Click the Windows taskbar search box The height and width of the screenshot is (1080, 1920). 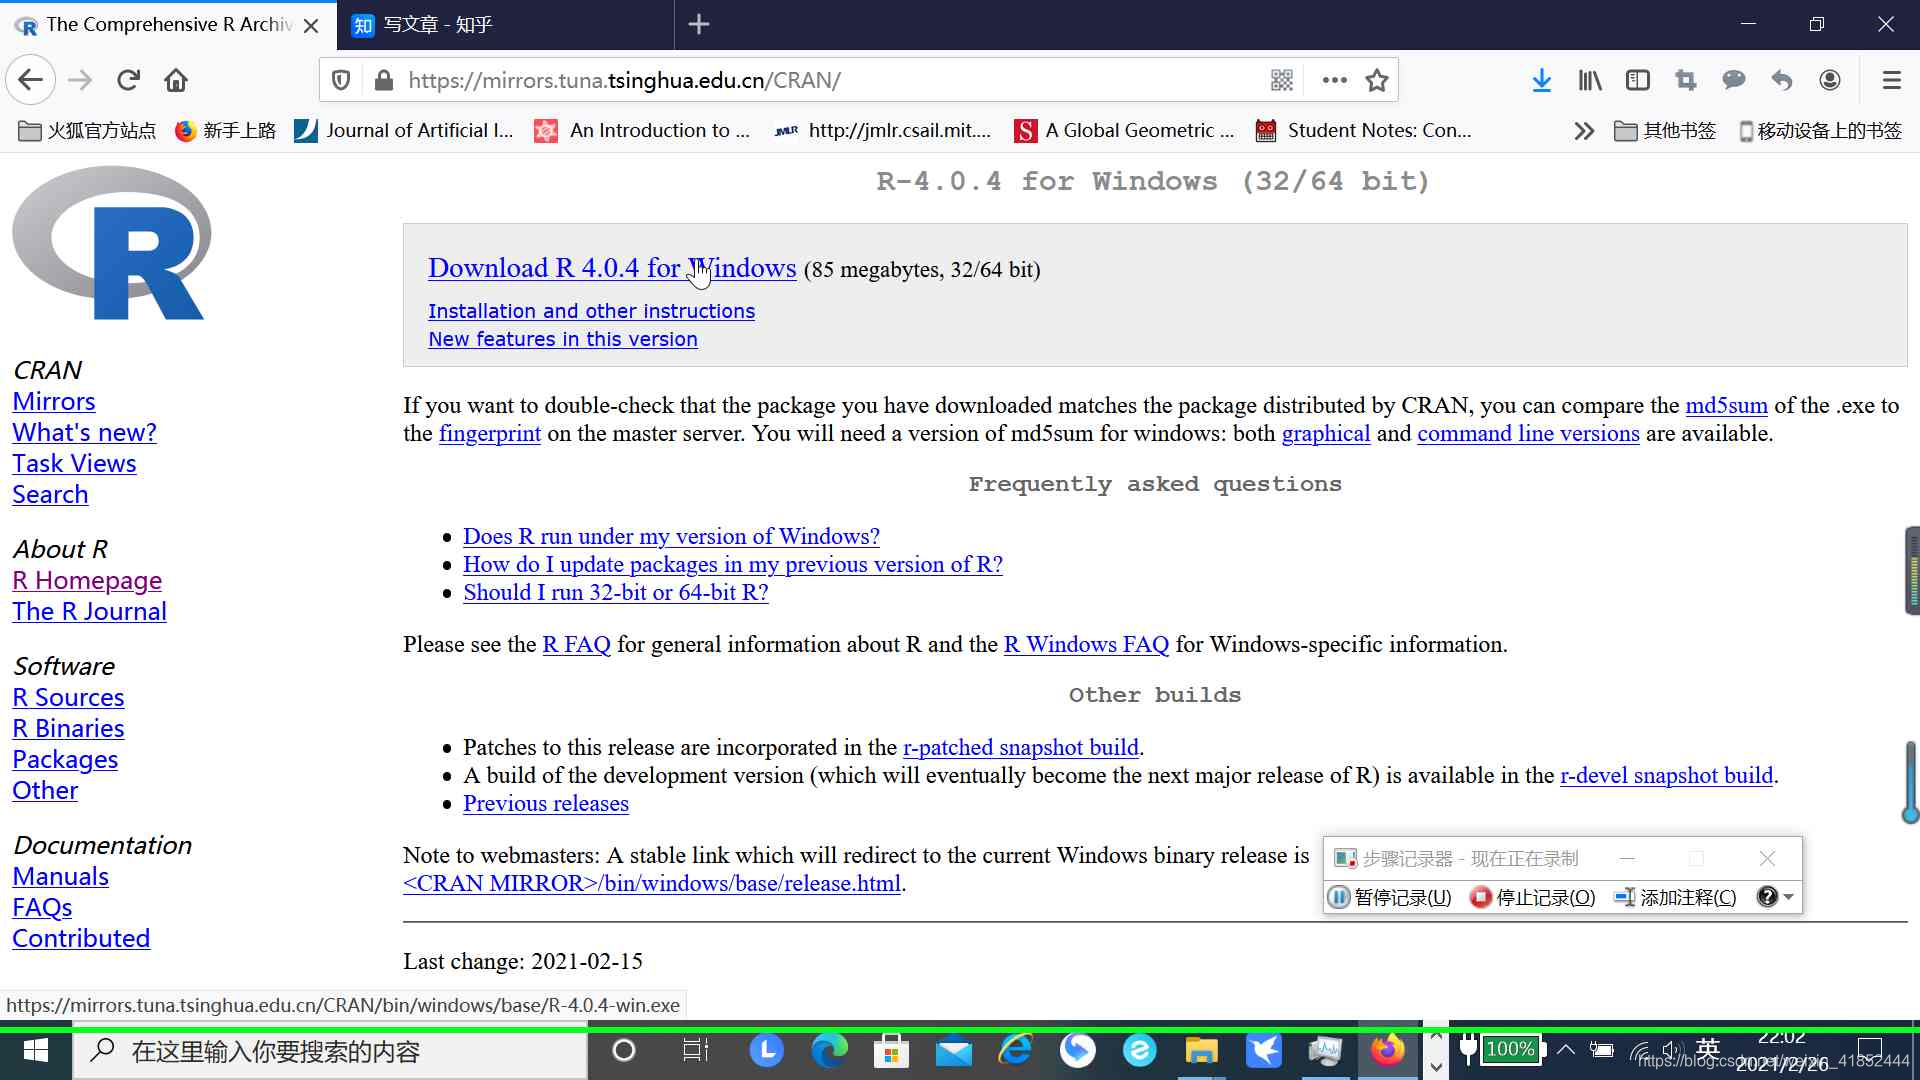tap(330, 1051)
